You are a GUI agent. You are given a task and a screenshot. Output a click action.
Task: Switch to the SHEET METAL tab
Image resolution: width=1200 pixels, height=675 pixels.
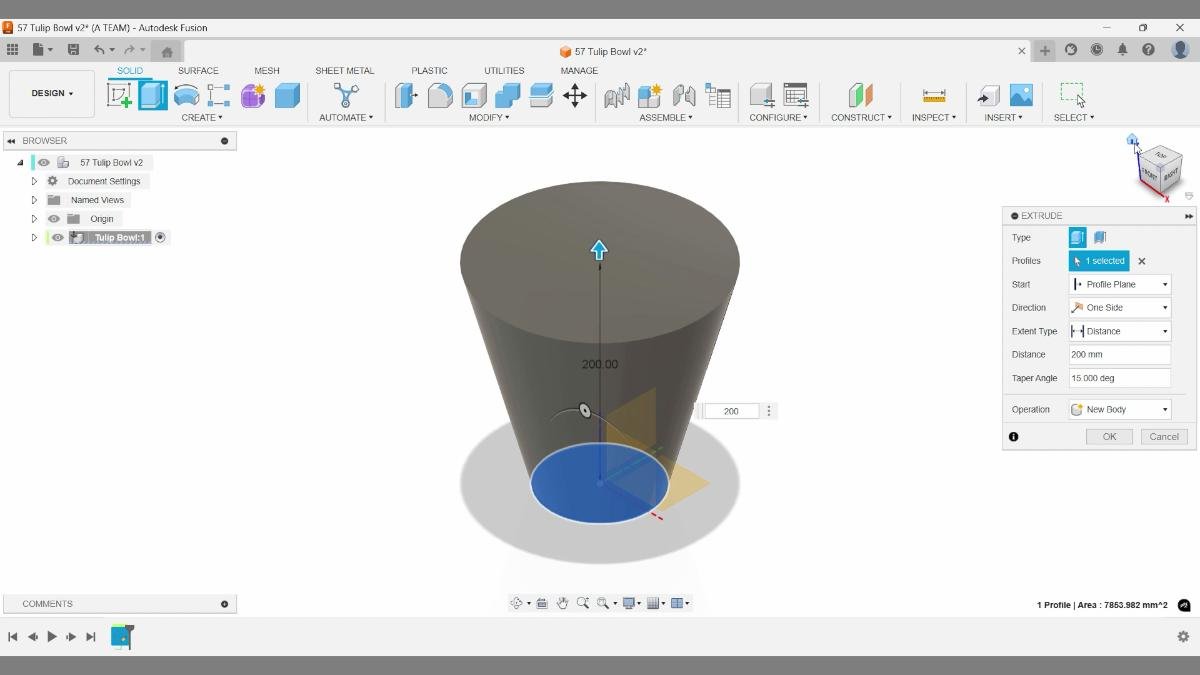pos(345,70)
